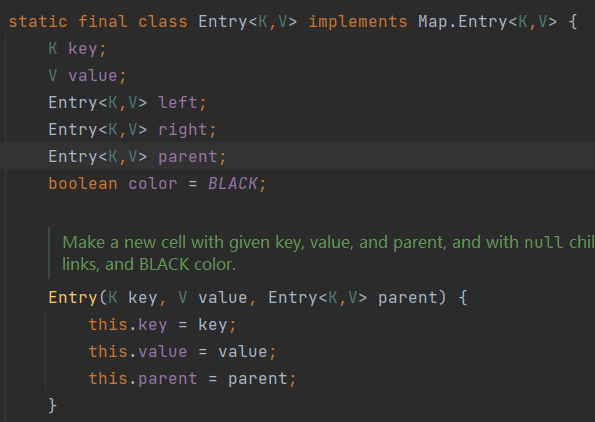595x422 pixels.
Task: Click the 'key' parameter in the constructor signature
Action: [x=143, y=298]
